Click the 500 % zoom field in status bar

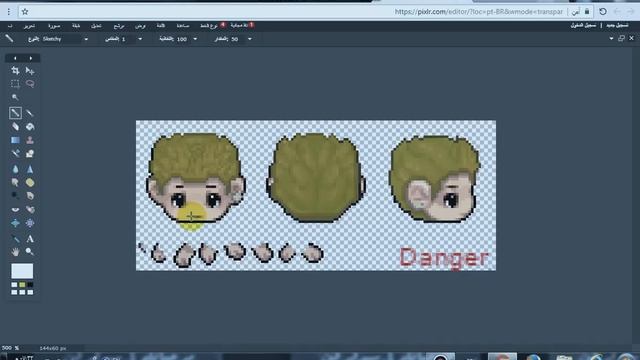point(11,348)
